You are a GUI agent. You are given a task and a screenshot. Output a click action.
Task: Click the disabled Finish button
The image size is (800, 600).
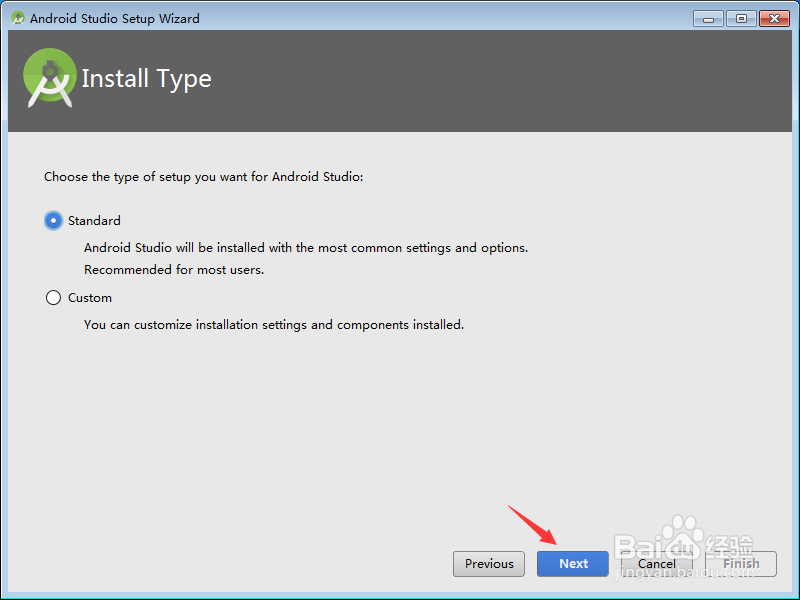741,563
